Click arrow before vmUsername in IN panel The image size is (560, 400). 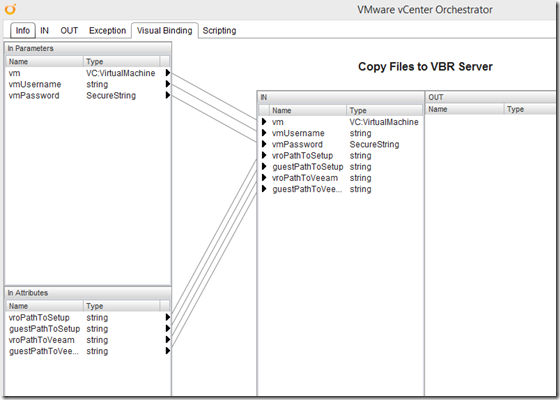pyautogui.click(x=264, y=133)
